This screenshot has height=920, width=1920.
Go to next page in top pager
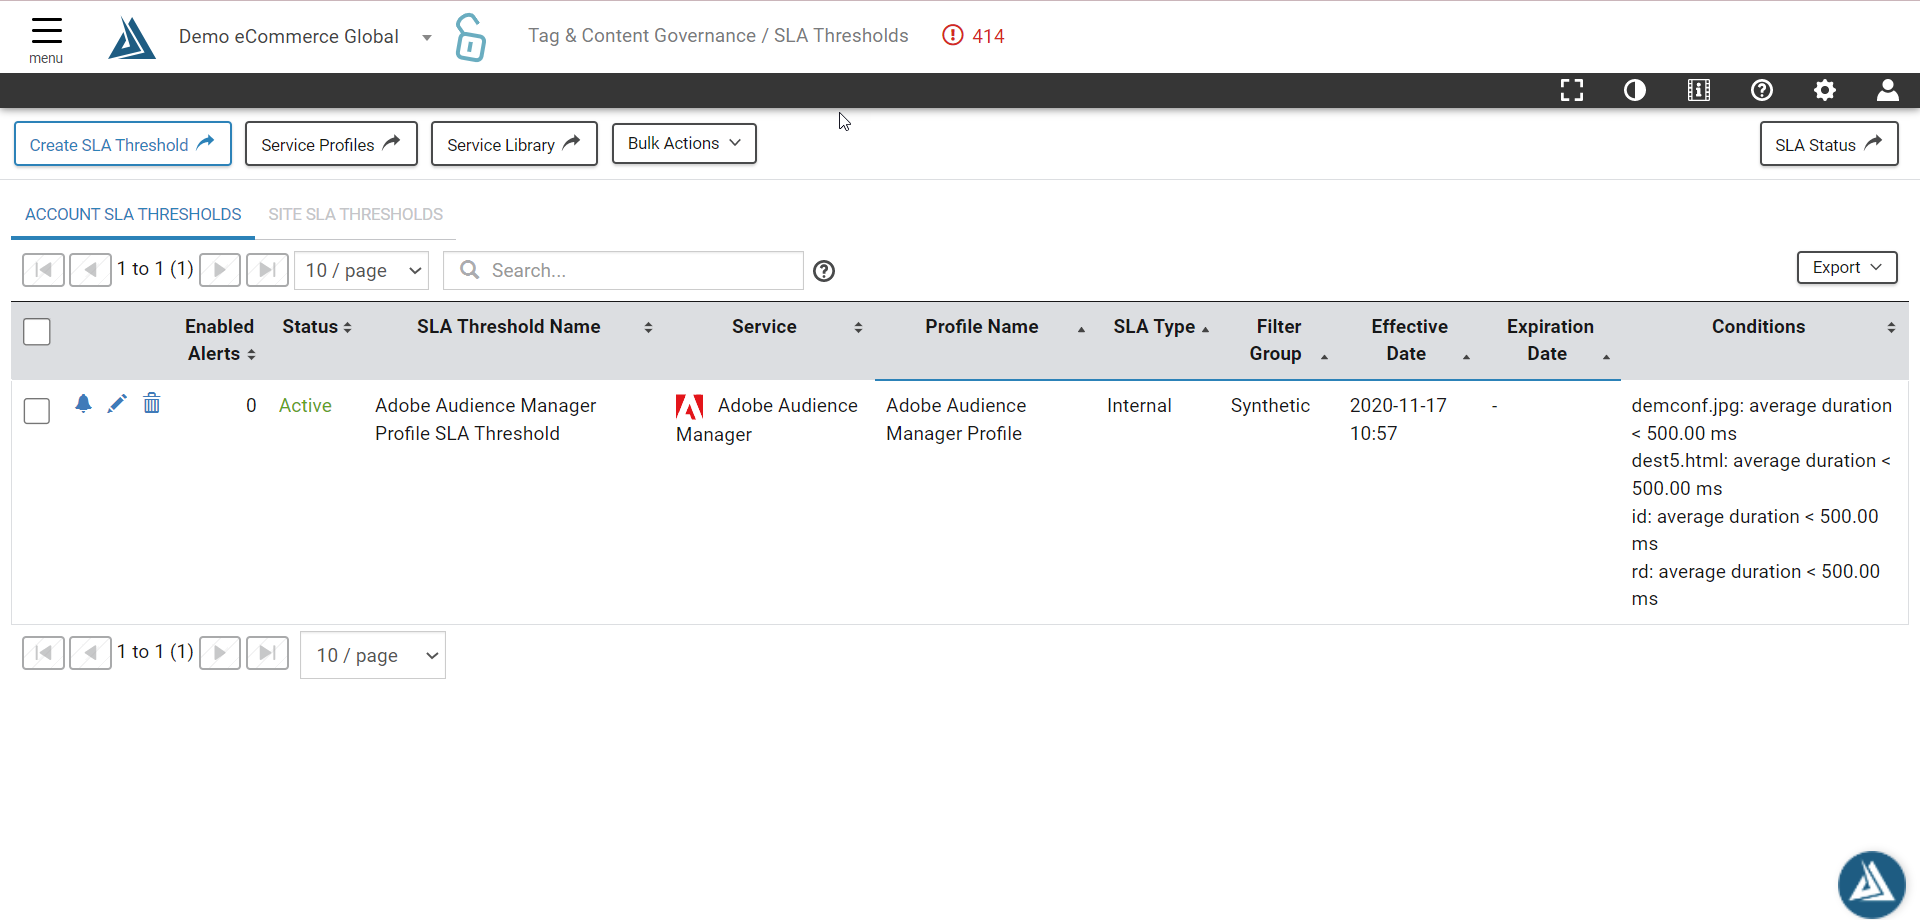click(220, 270)
